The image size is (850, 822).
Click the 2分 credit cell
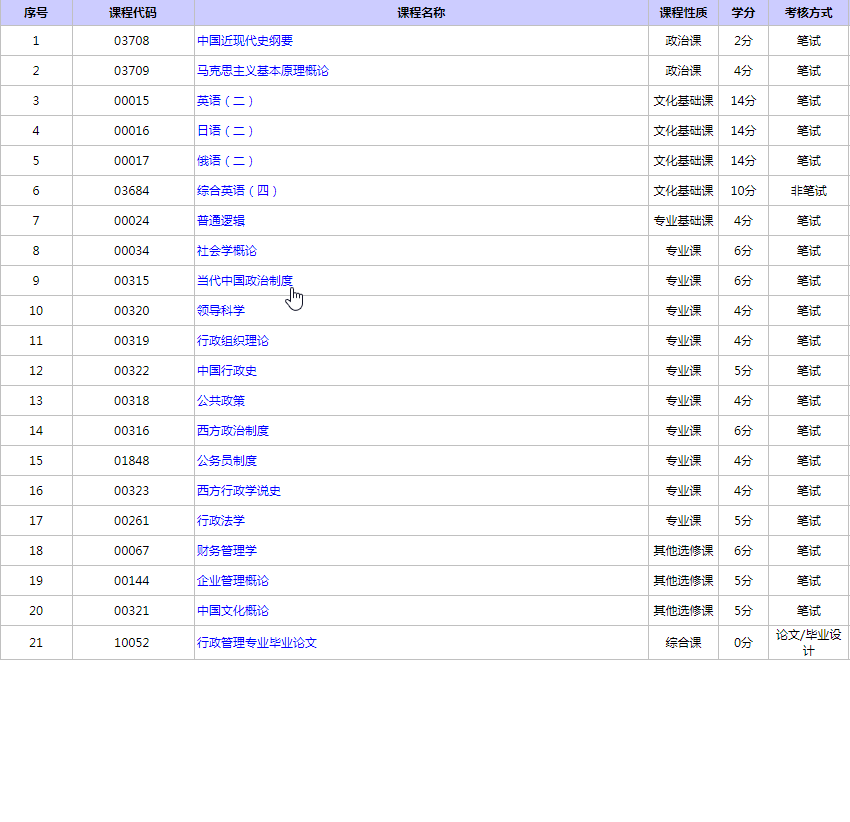click(x=743, y=41)
